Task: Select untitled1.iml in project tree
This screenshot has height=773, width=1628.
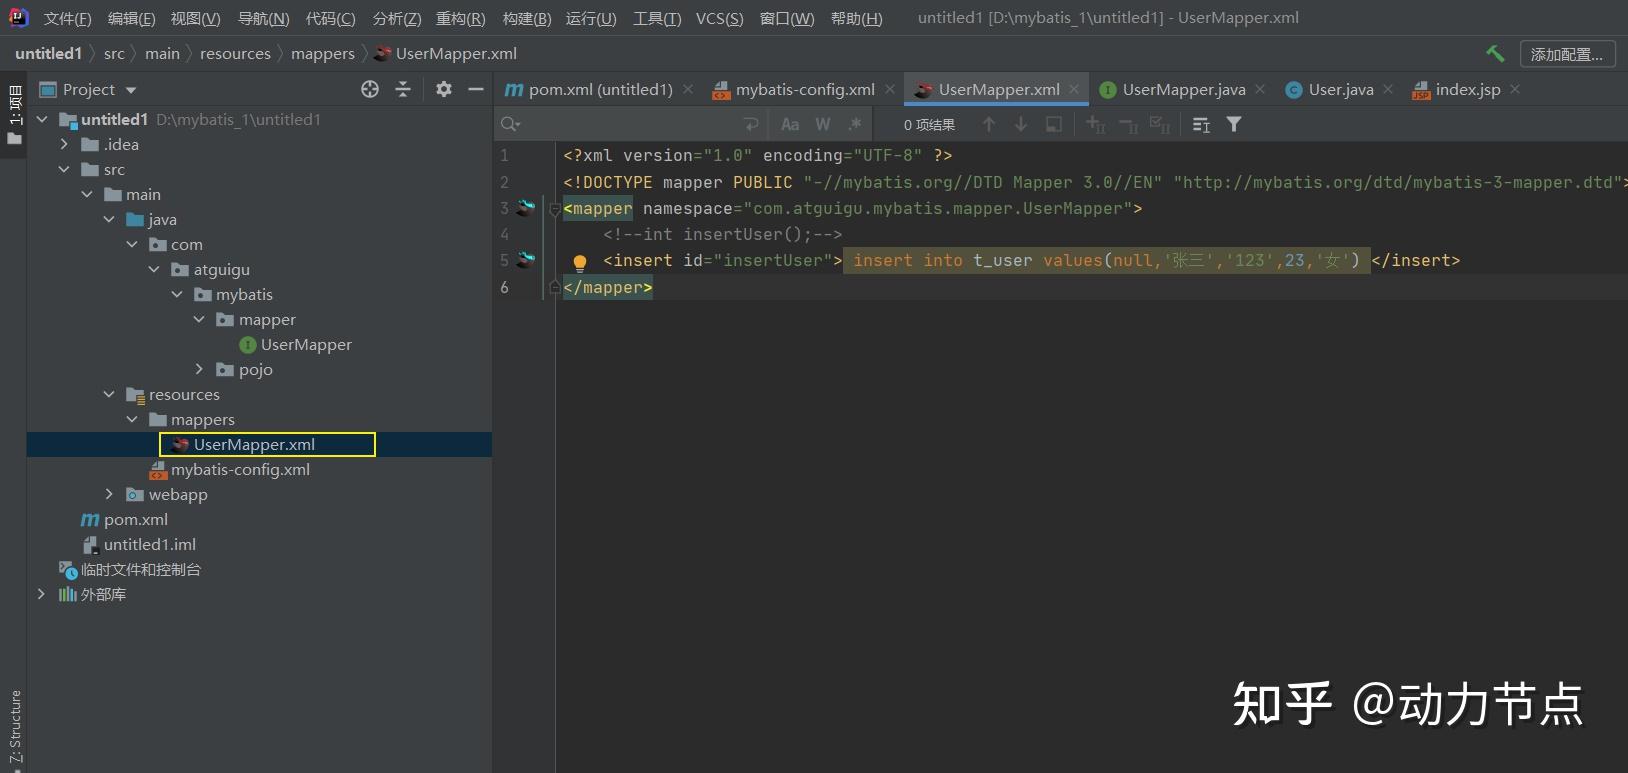Action: [139, 544]
